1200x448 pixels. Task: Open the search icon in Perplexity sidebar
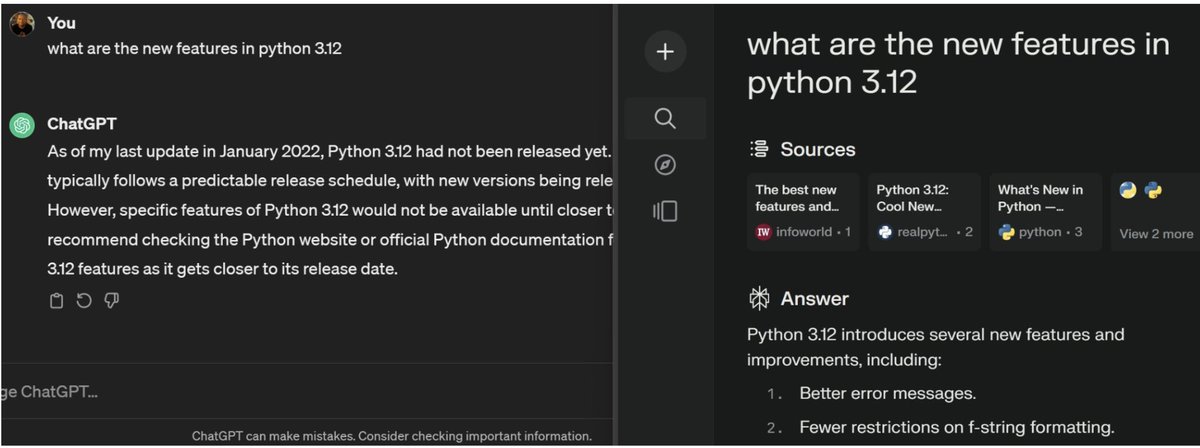pyautogui.click(x=665, y=119)
